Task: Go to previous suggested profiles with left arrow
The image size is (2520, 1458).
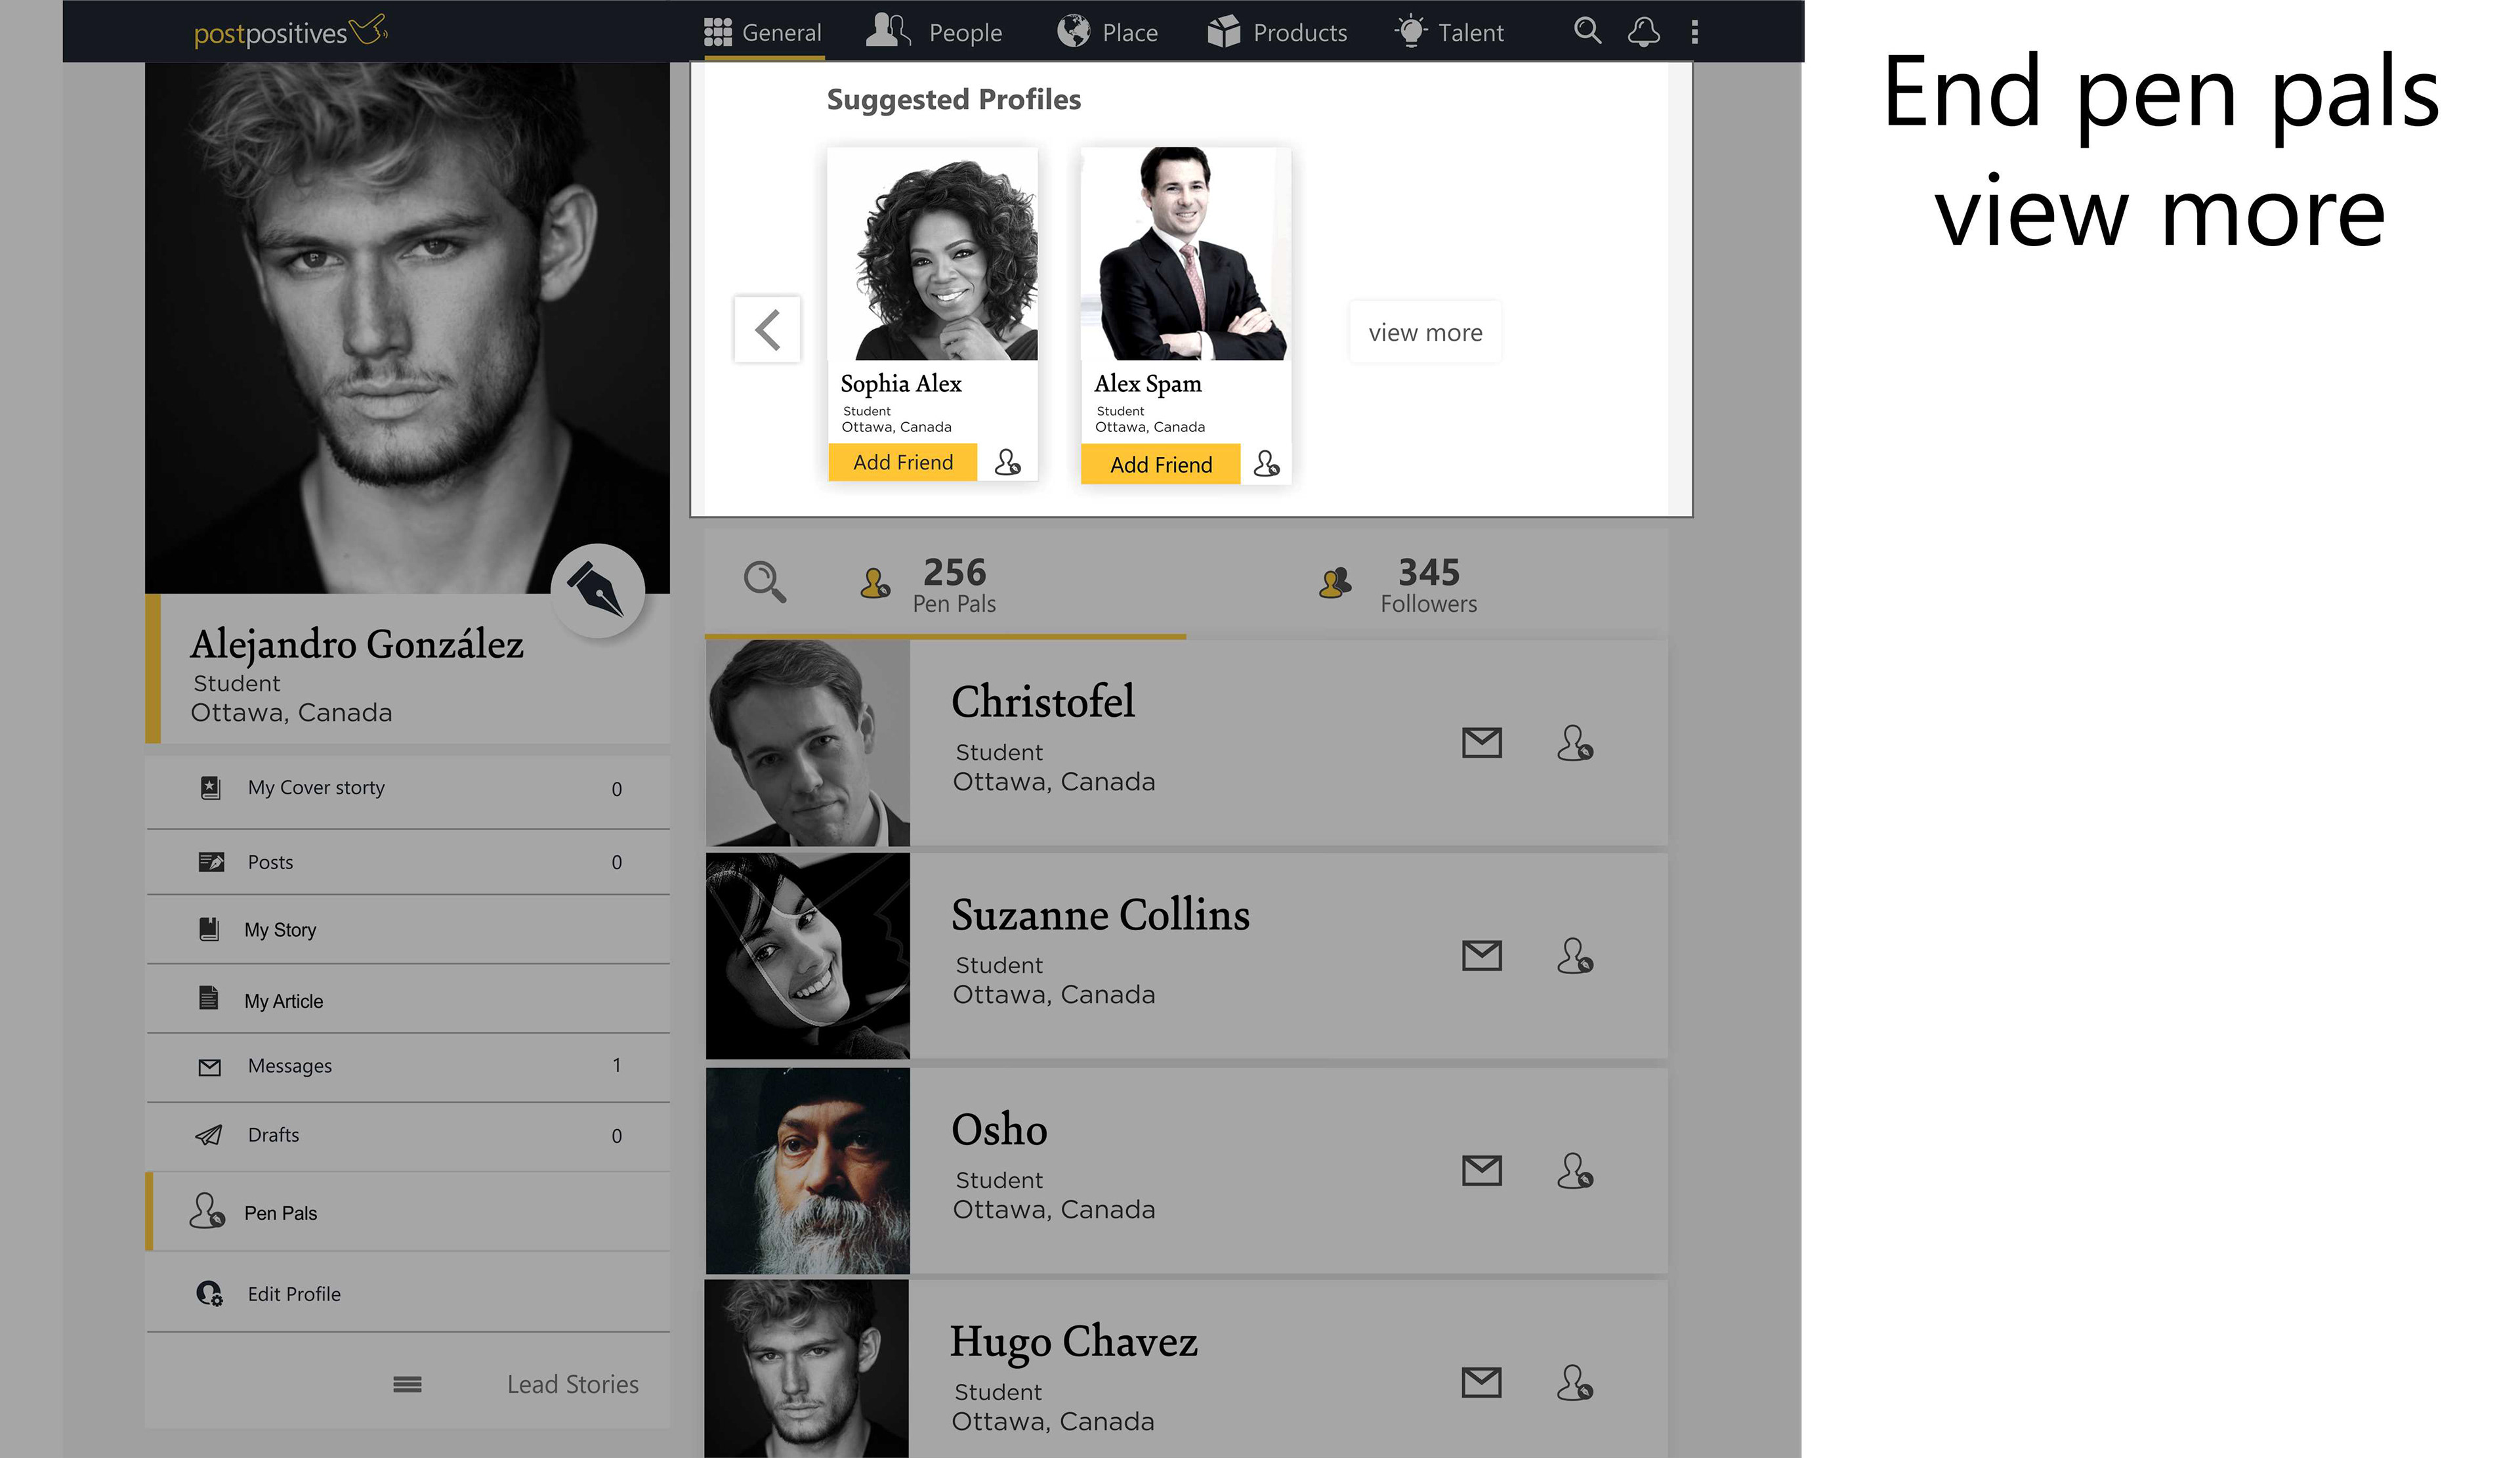Action: coord(767,329)
